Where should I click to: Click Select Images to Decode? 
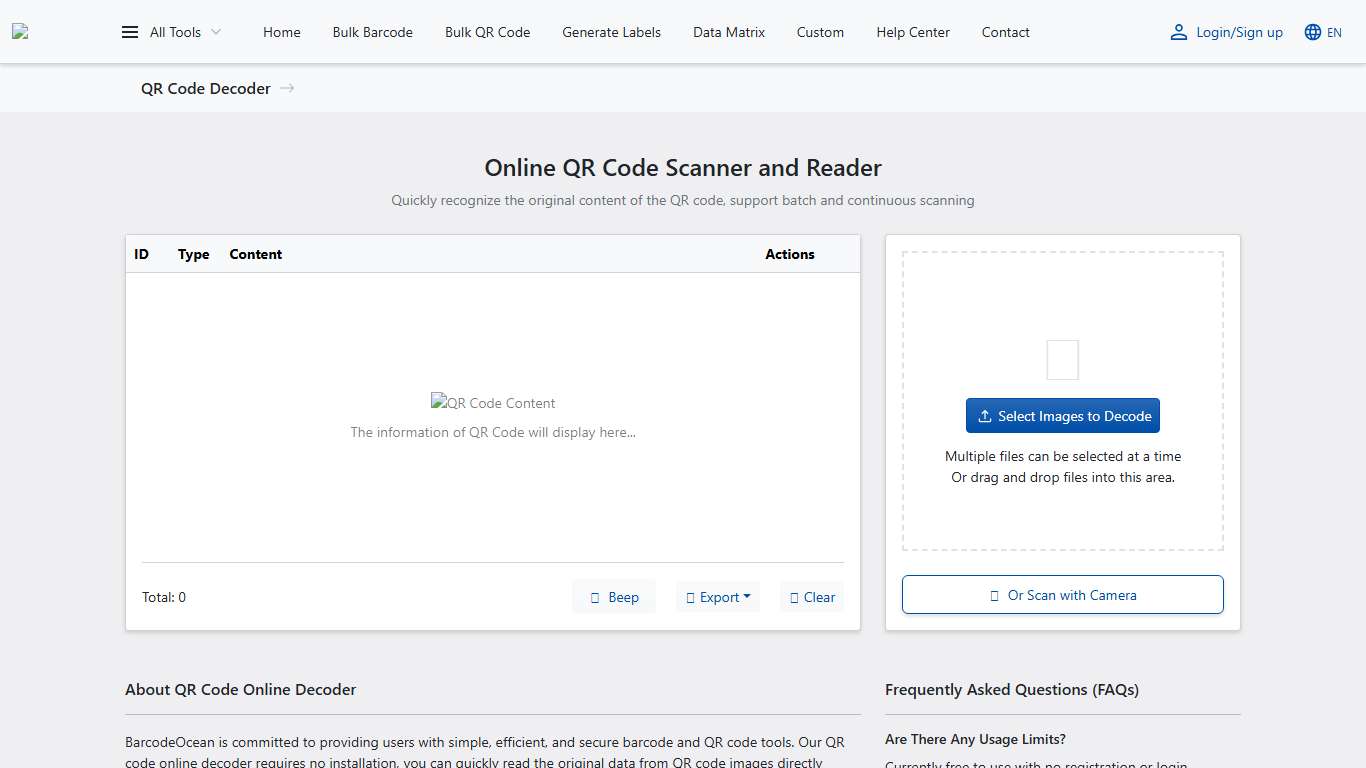click(x=1062, y=415)
